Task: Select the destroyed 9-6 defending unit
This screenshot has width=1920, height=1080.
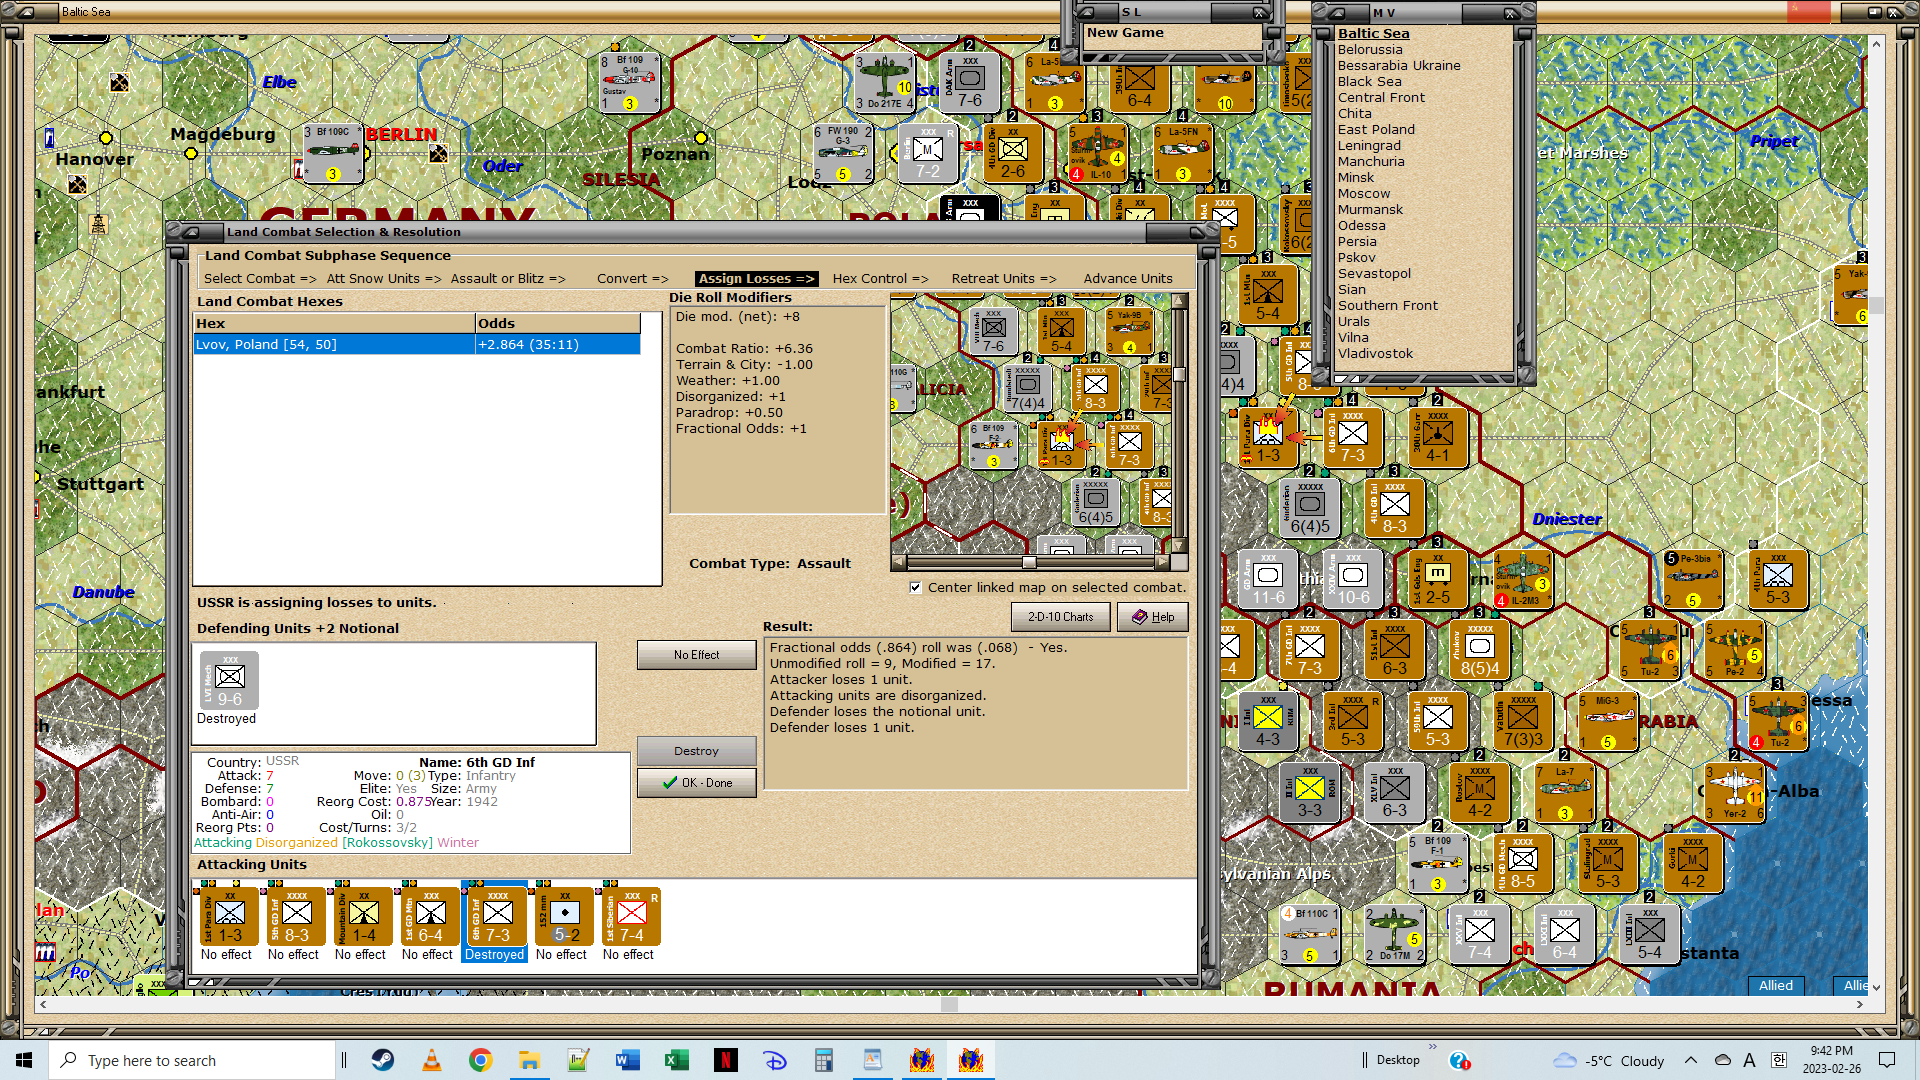Action: [x=228, y=680]
